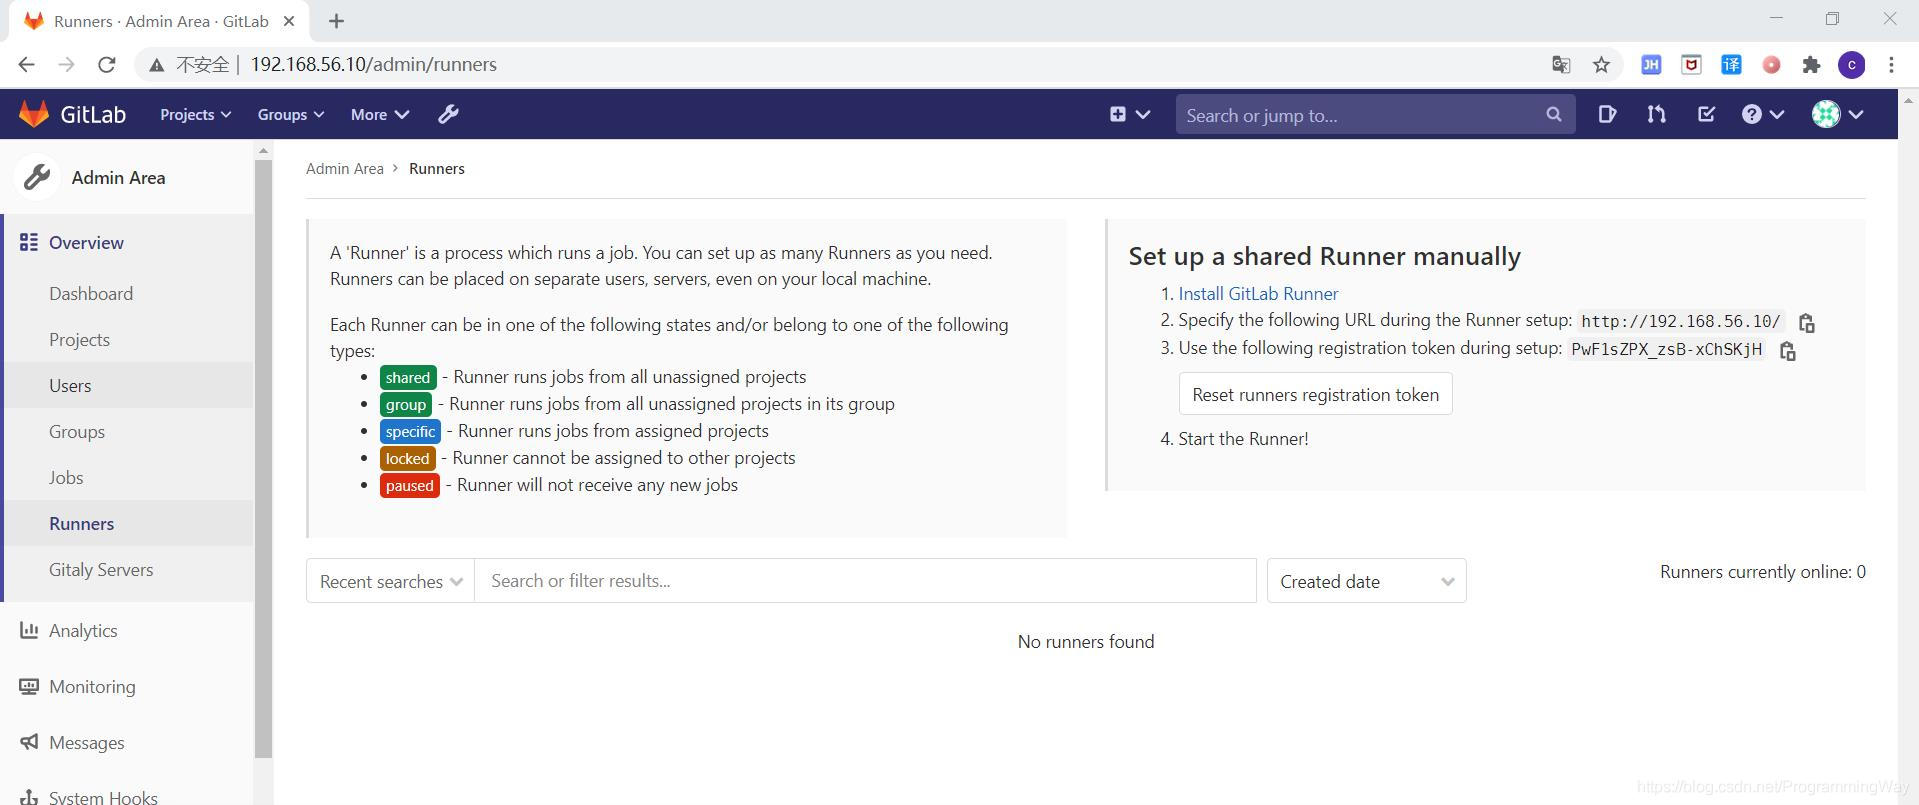The image size is (1919, 805).
Task: Open the Chrome extensions puzzle icon
Action: [x=1811, y=65]
